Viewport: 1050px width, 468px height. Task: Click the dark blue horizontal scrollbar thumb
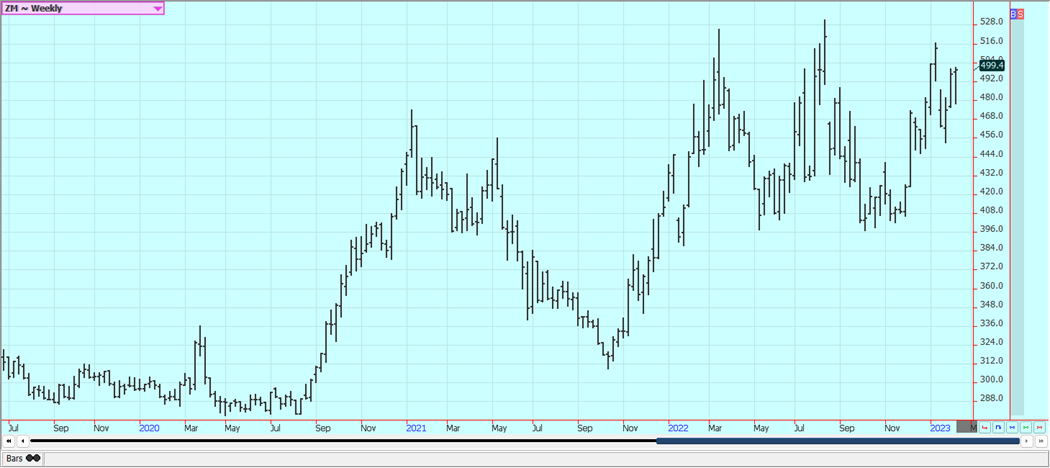(838, 441)
